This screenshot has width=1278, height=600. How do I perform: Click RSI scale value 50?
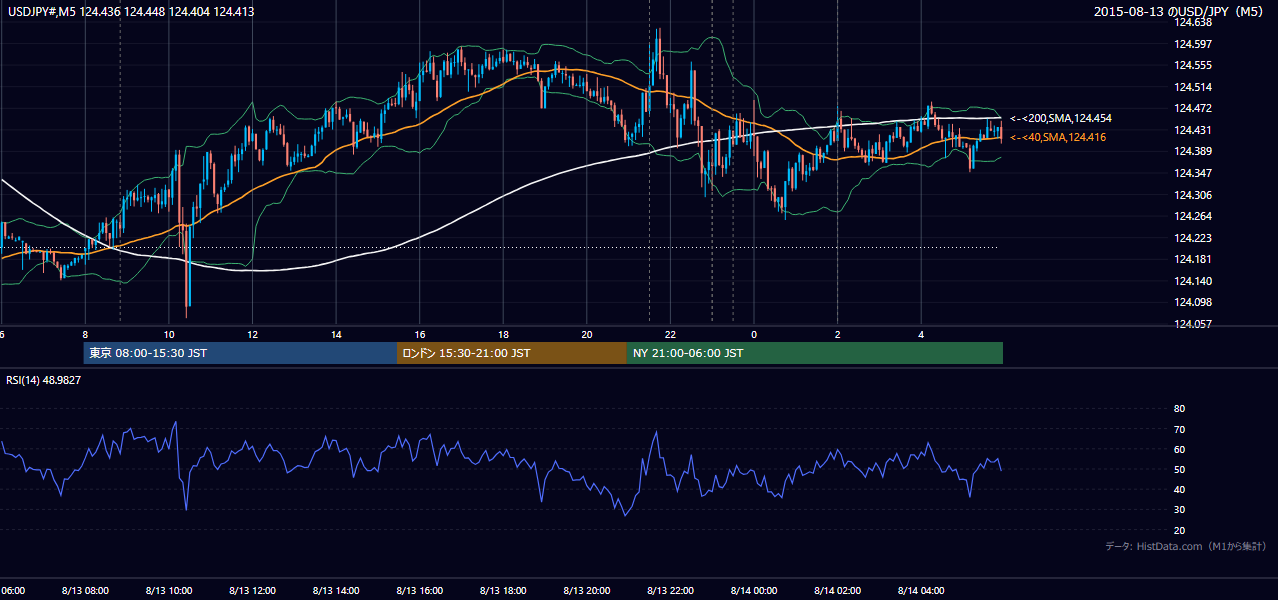(x=1179, y=469)
